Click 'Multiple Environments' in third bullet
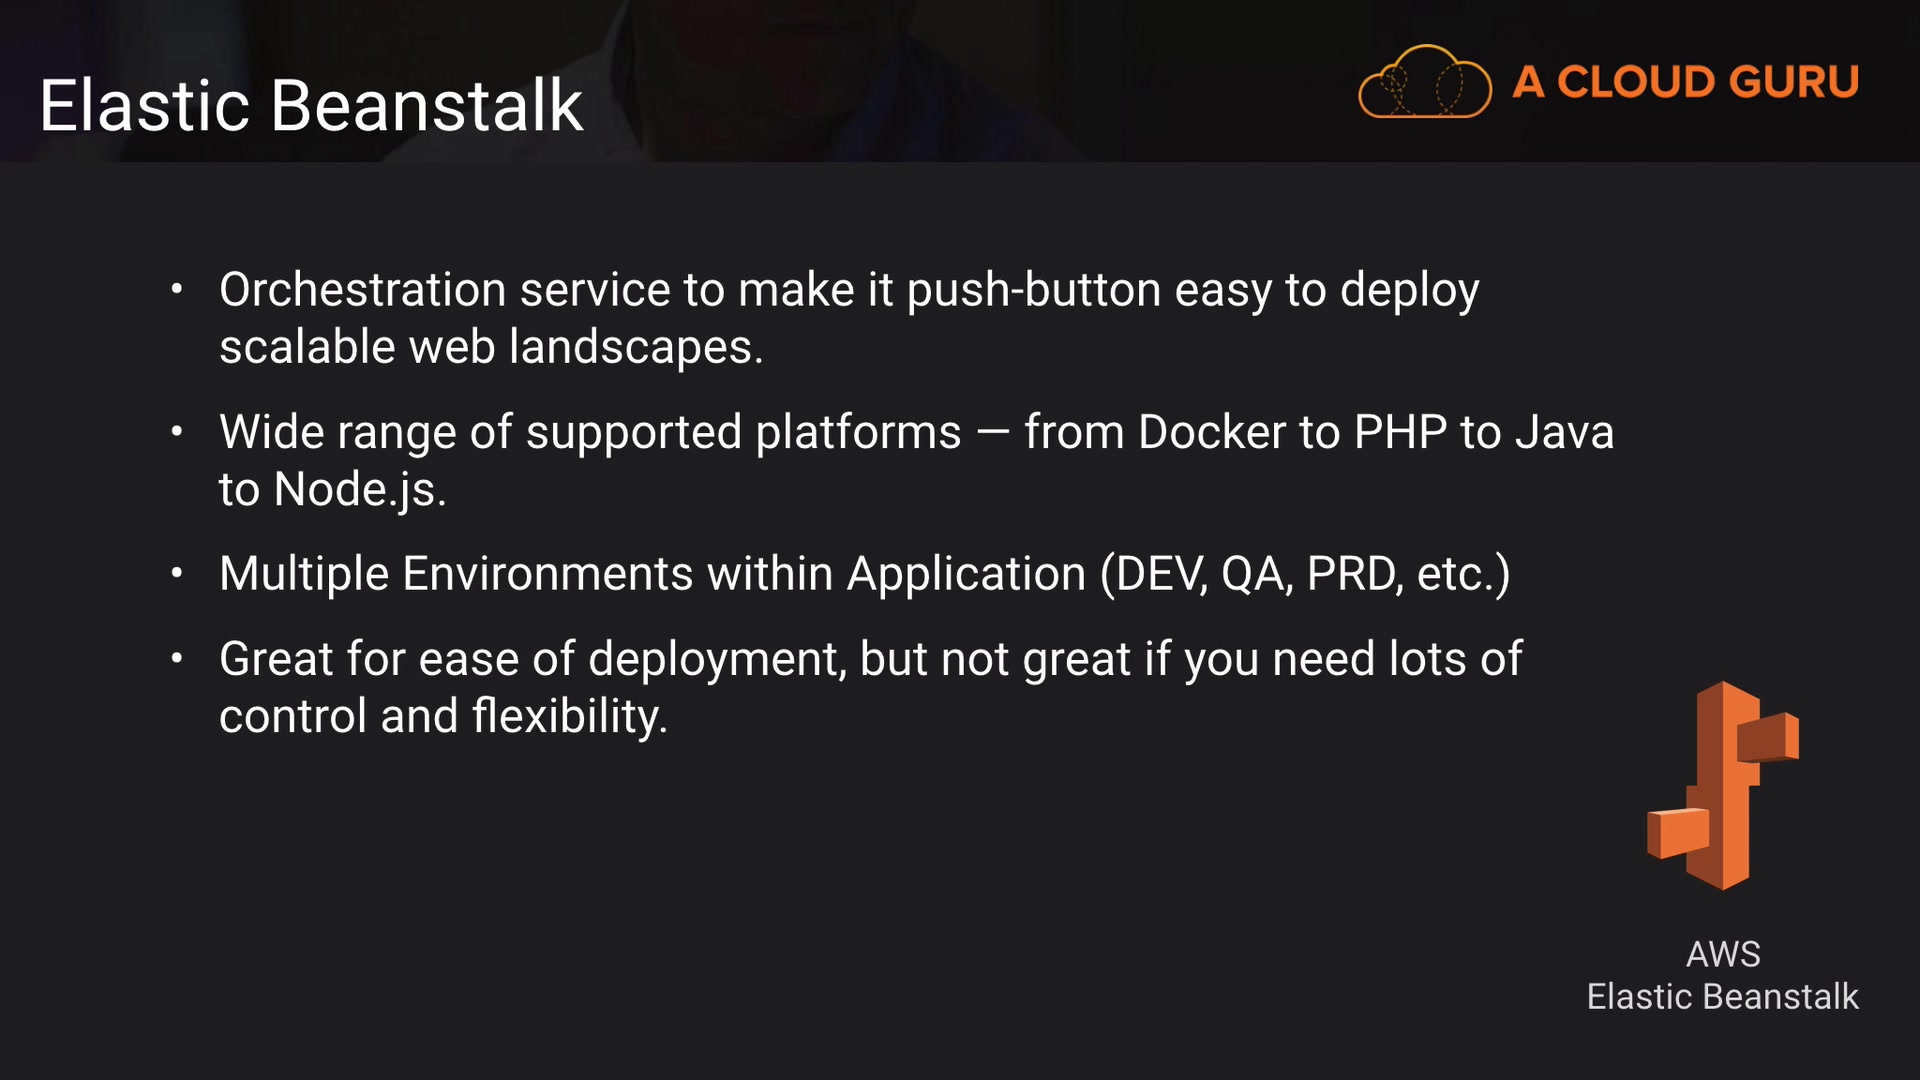Screen dimensions: 1920x1080 pyautogui.click(x=456, y=574)
